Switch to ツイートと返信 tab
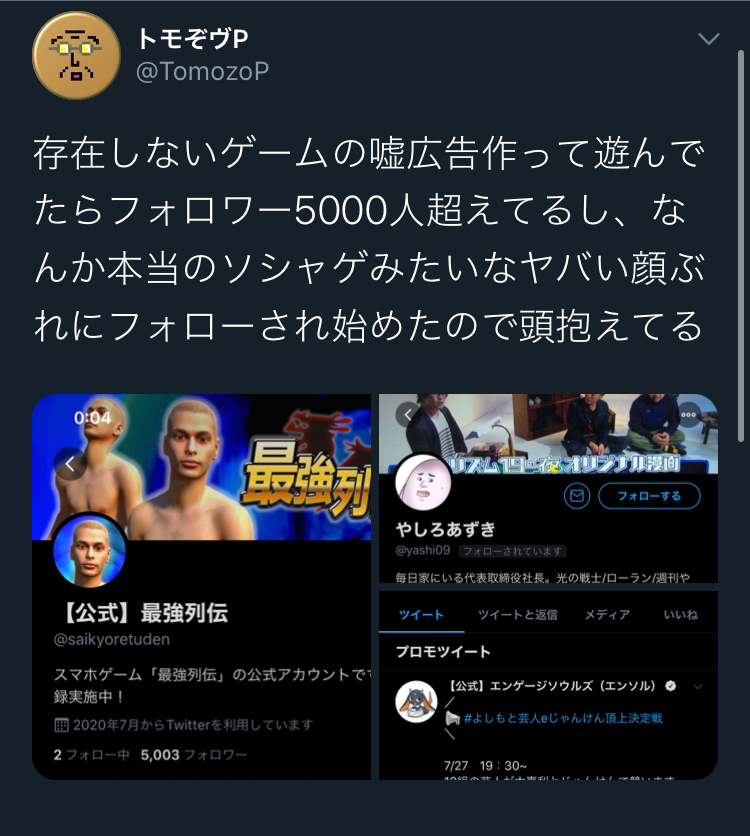Image resolution: width=750 pixels, height=836 pixels. [x=517, y=615]
